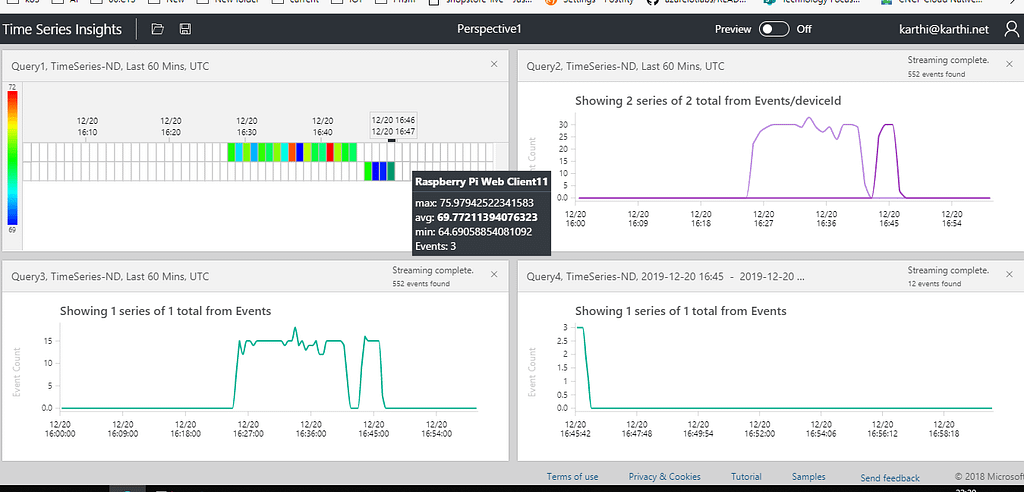Open the Samples link
Viewport: 1024px width, 492px height.
808,477
